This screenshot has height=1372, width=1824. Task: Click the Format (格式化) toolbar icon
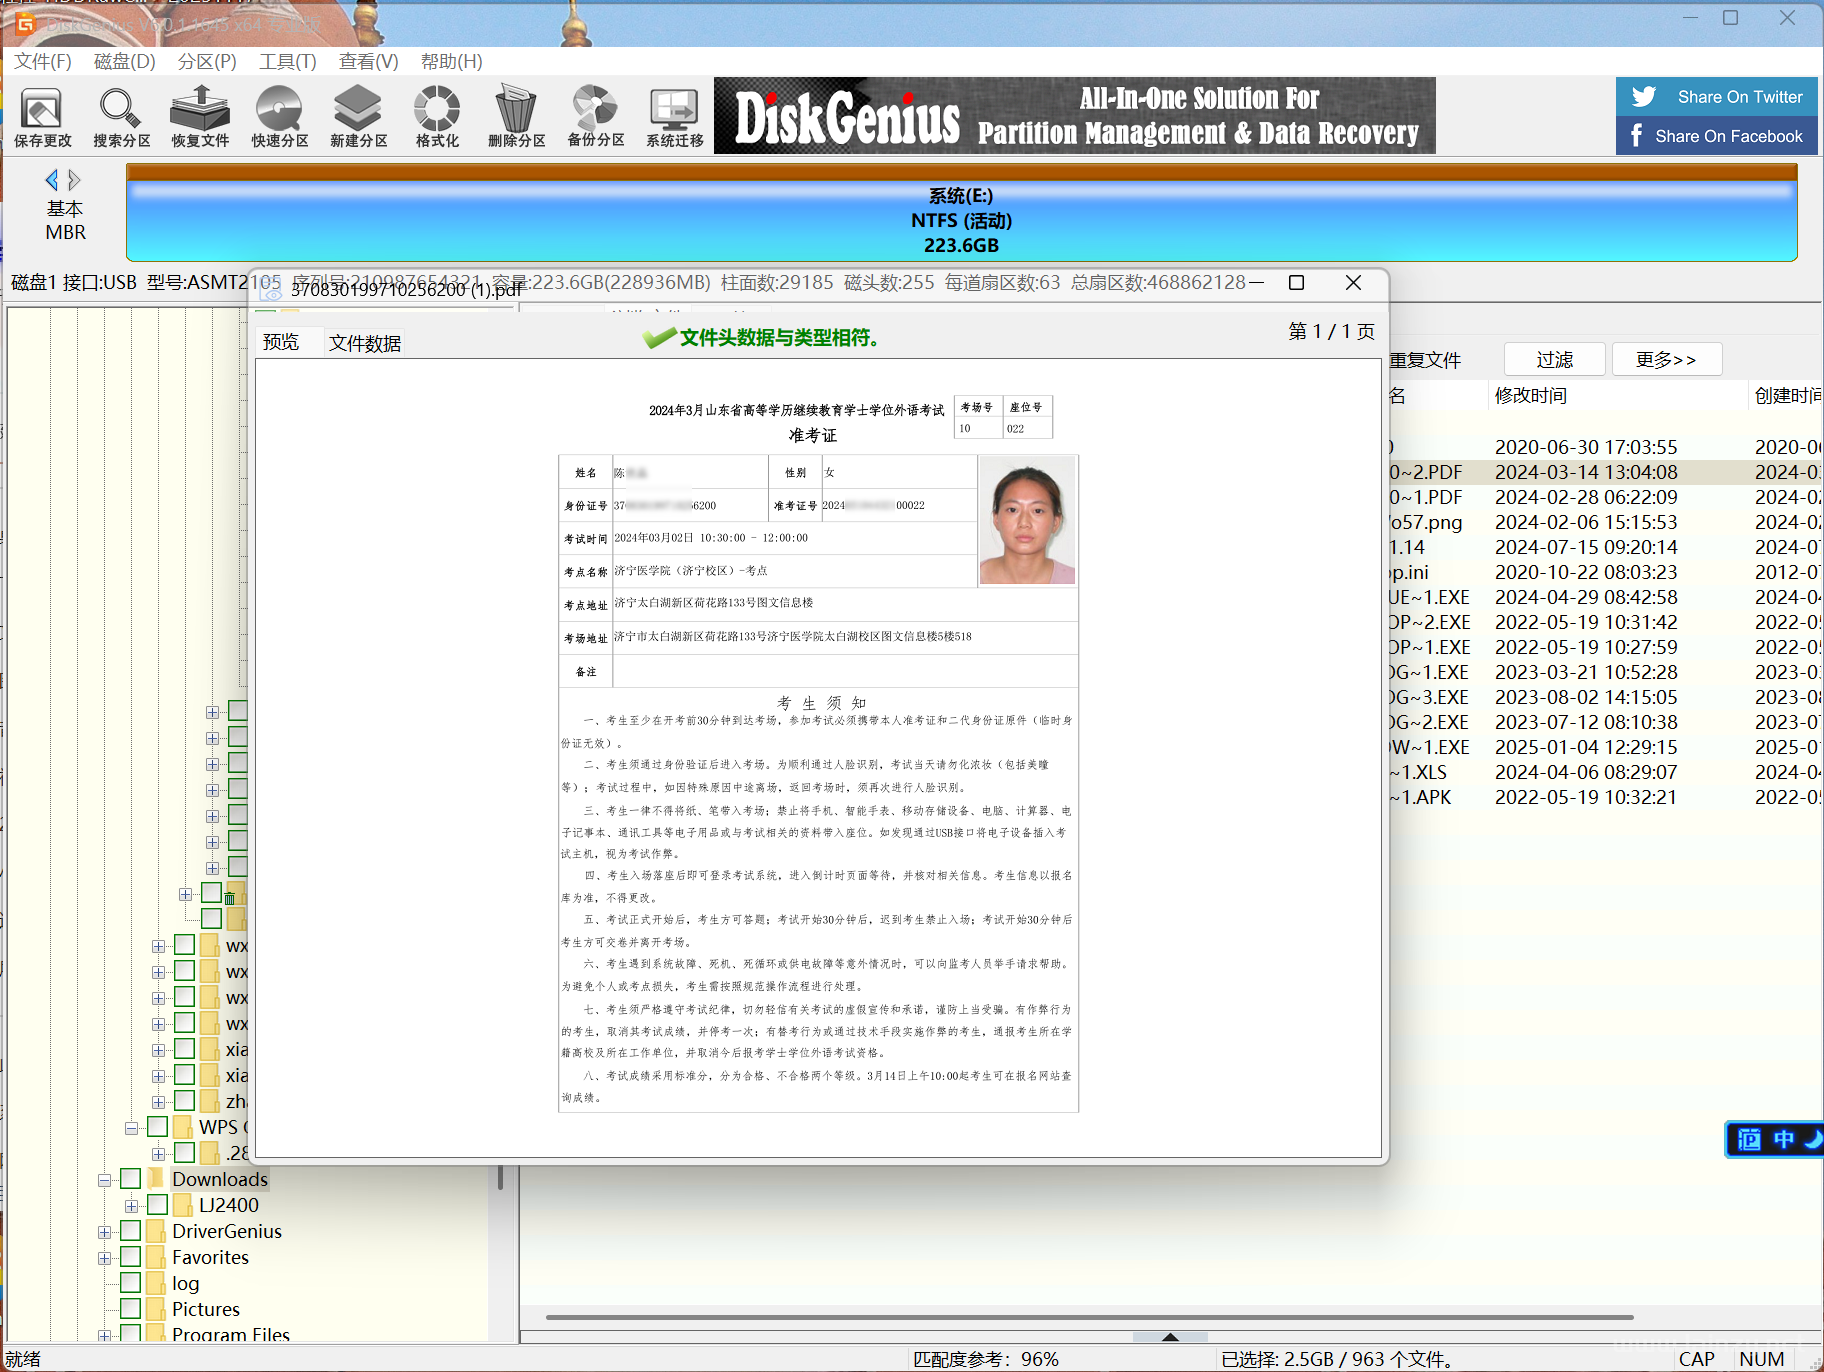point(437,116)
